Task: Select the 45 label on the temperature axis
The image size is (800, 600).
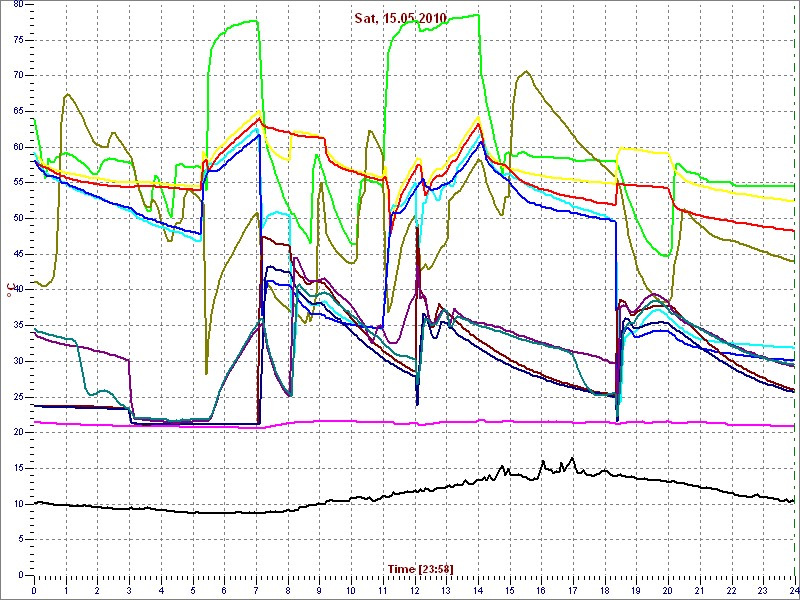Action: pyautogui.click(x=18, y=254)
